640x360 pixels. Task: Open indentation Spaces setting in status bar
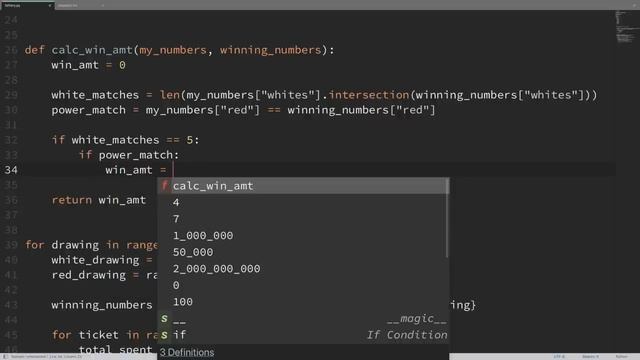[x=591, y=356]
